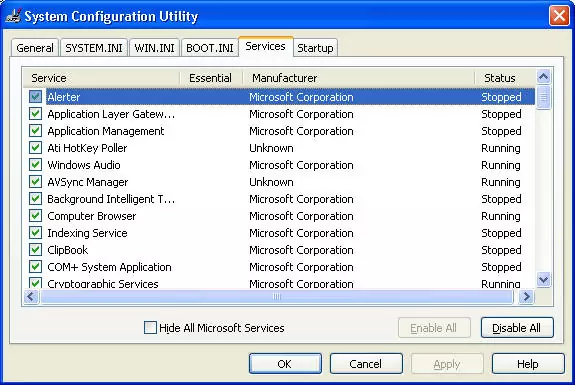Uncheck COM+ System Application checkbox

click(x=36, y=267)
